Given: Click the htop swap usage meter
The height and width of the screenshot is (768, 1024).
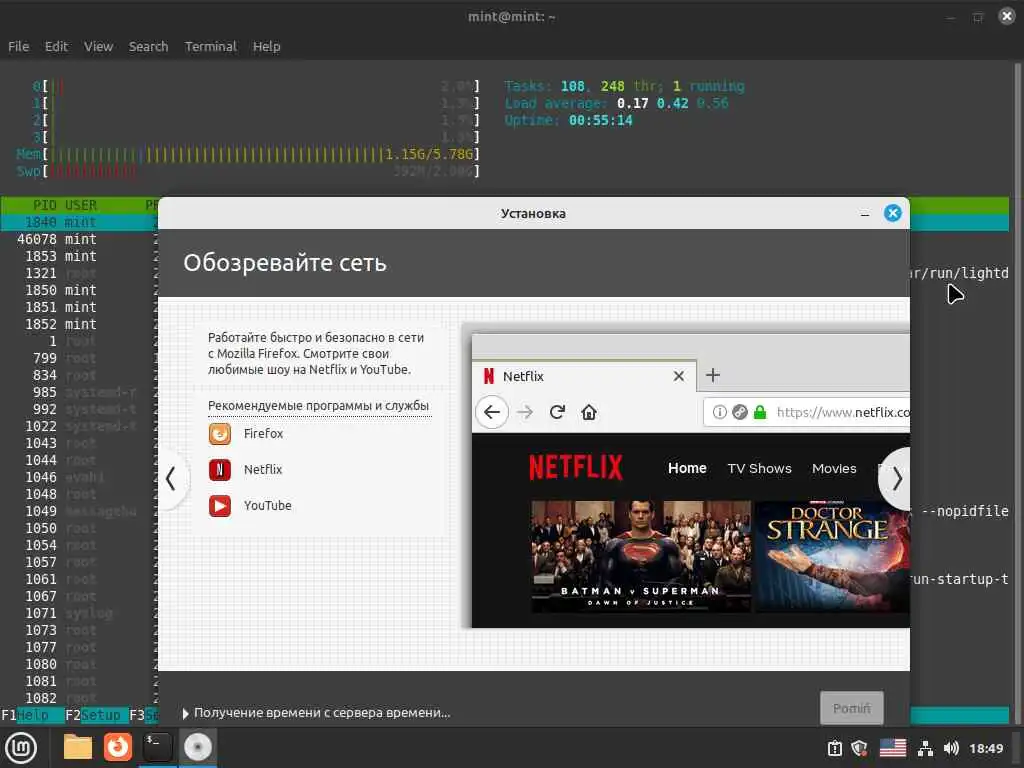Looking at the screenshot, I should click(x=248, y=171).
